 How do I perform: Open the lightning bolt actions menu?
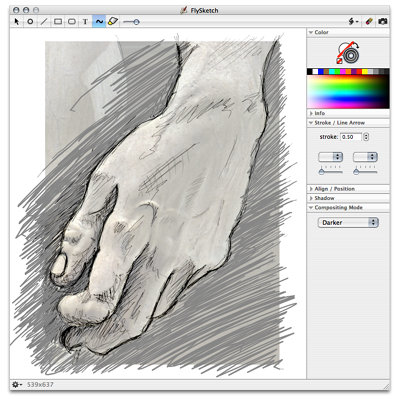[x=353, y=22]
